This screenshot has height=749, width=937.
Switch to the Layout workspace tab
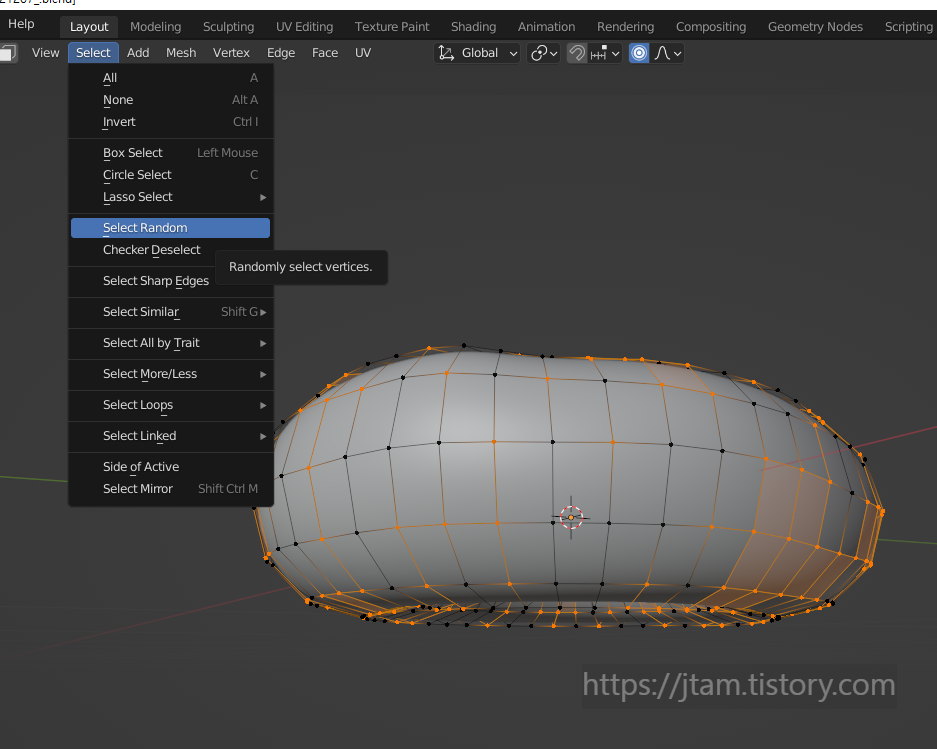point(89,27)
